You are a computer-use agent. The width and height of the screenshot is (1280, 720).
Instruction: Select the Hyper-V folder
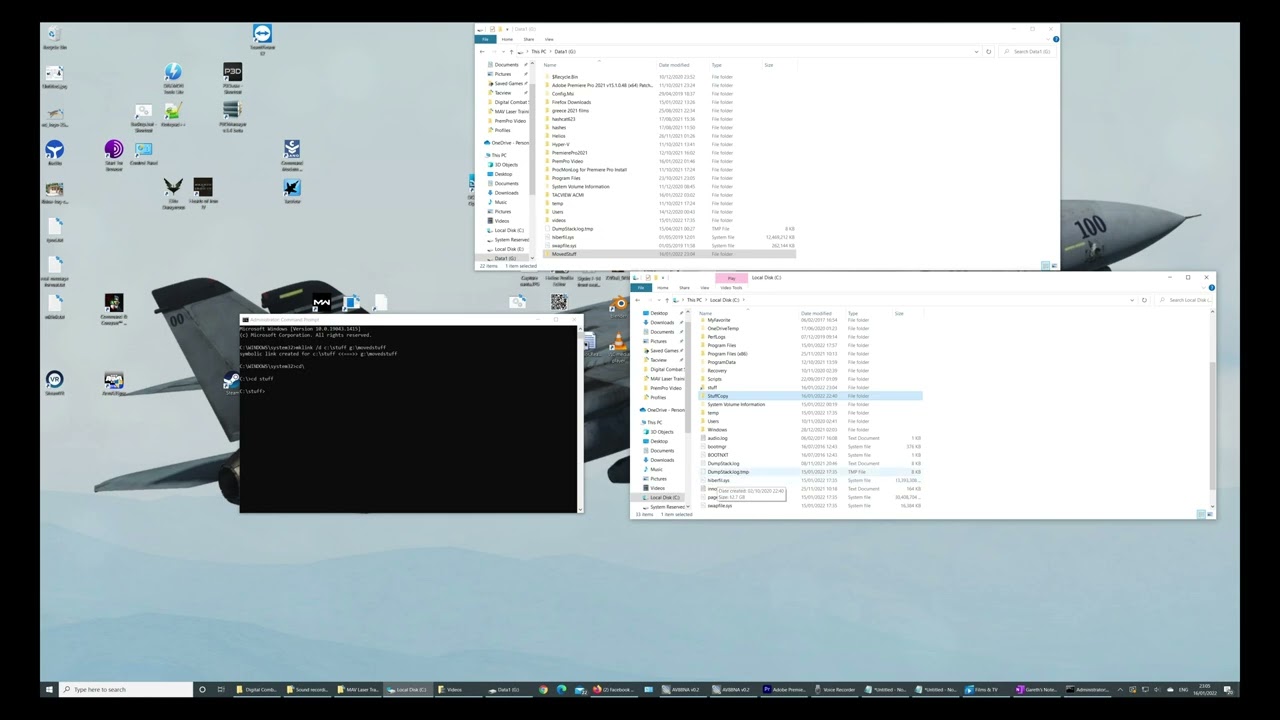(x=559, y=144)
